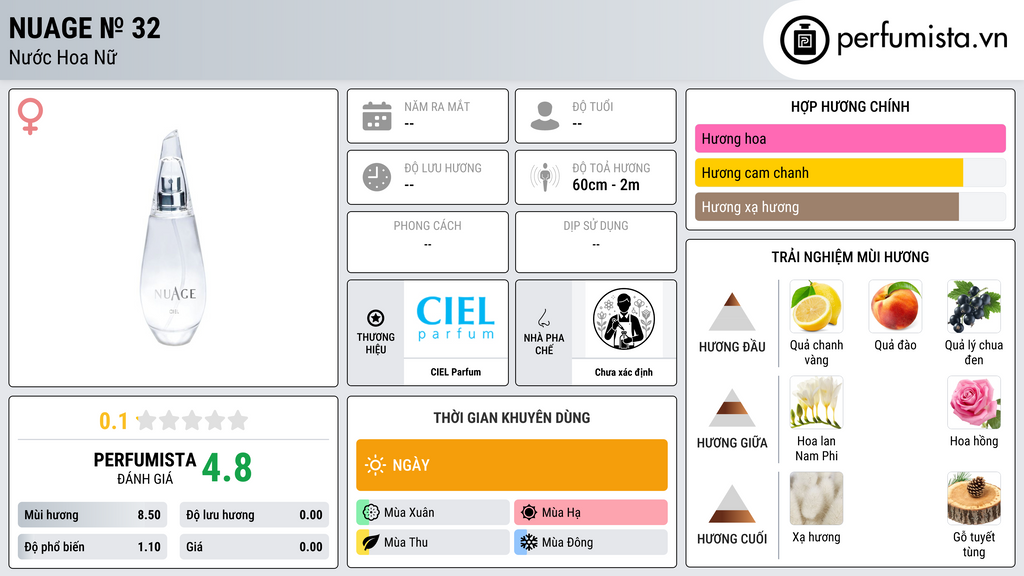The image size is (1024, 576).
Task: Click the leaf icon for Mùa Thu
Action: (371, 542)
